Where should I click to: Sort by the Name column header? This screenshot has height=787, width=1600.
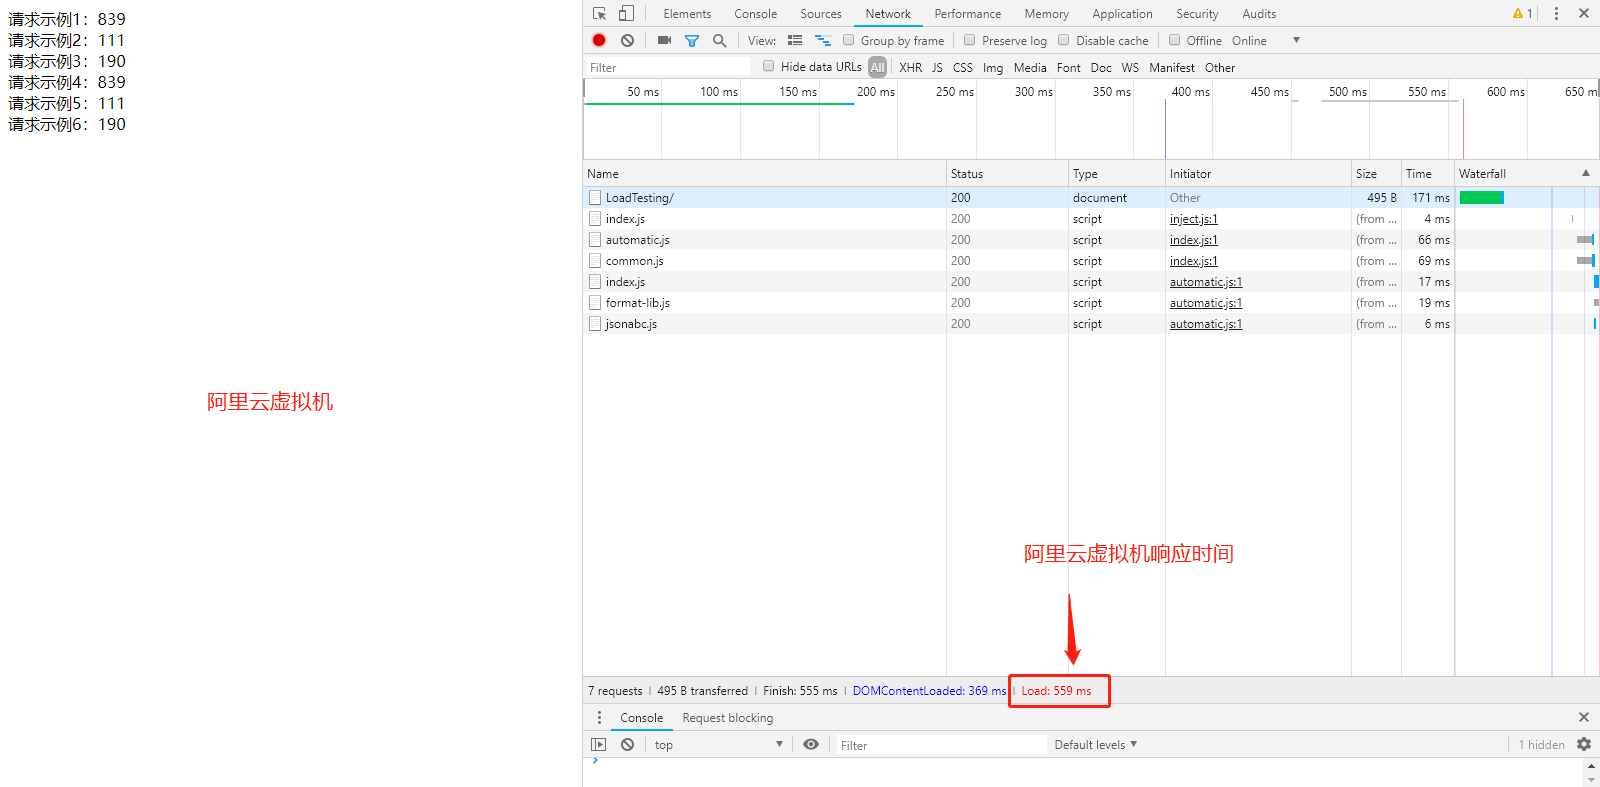tap(764, 173)
